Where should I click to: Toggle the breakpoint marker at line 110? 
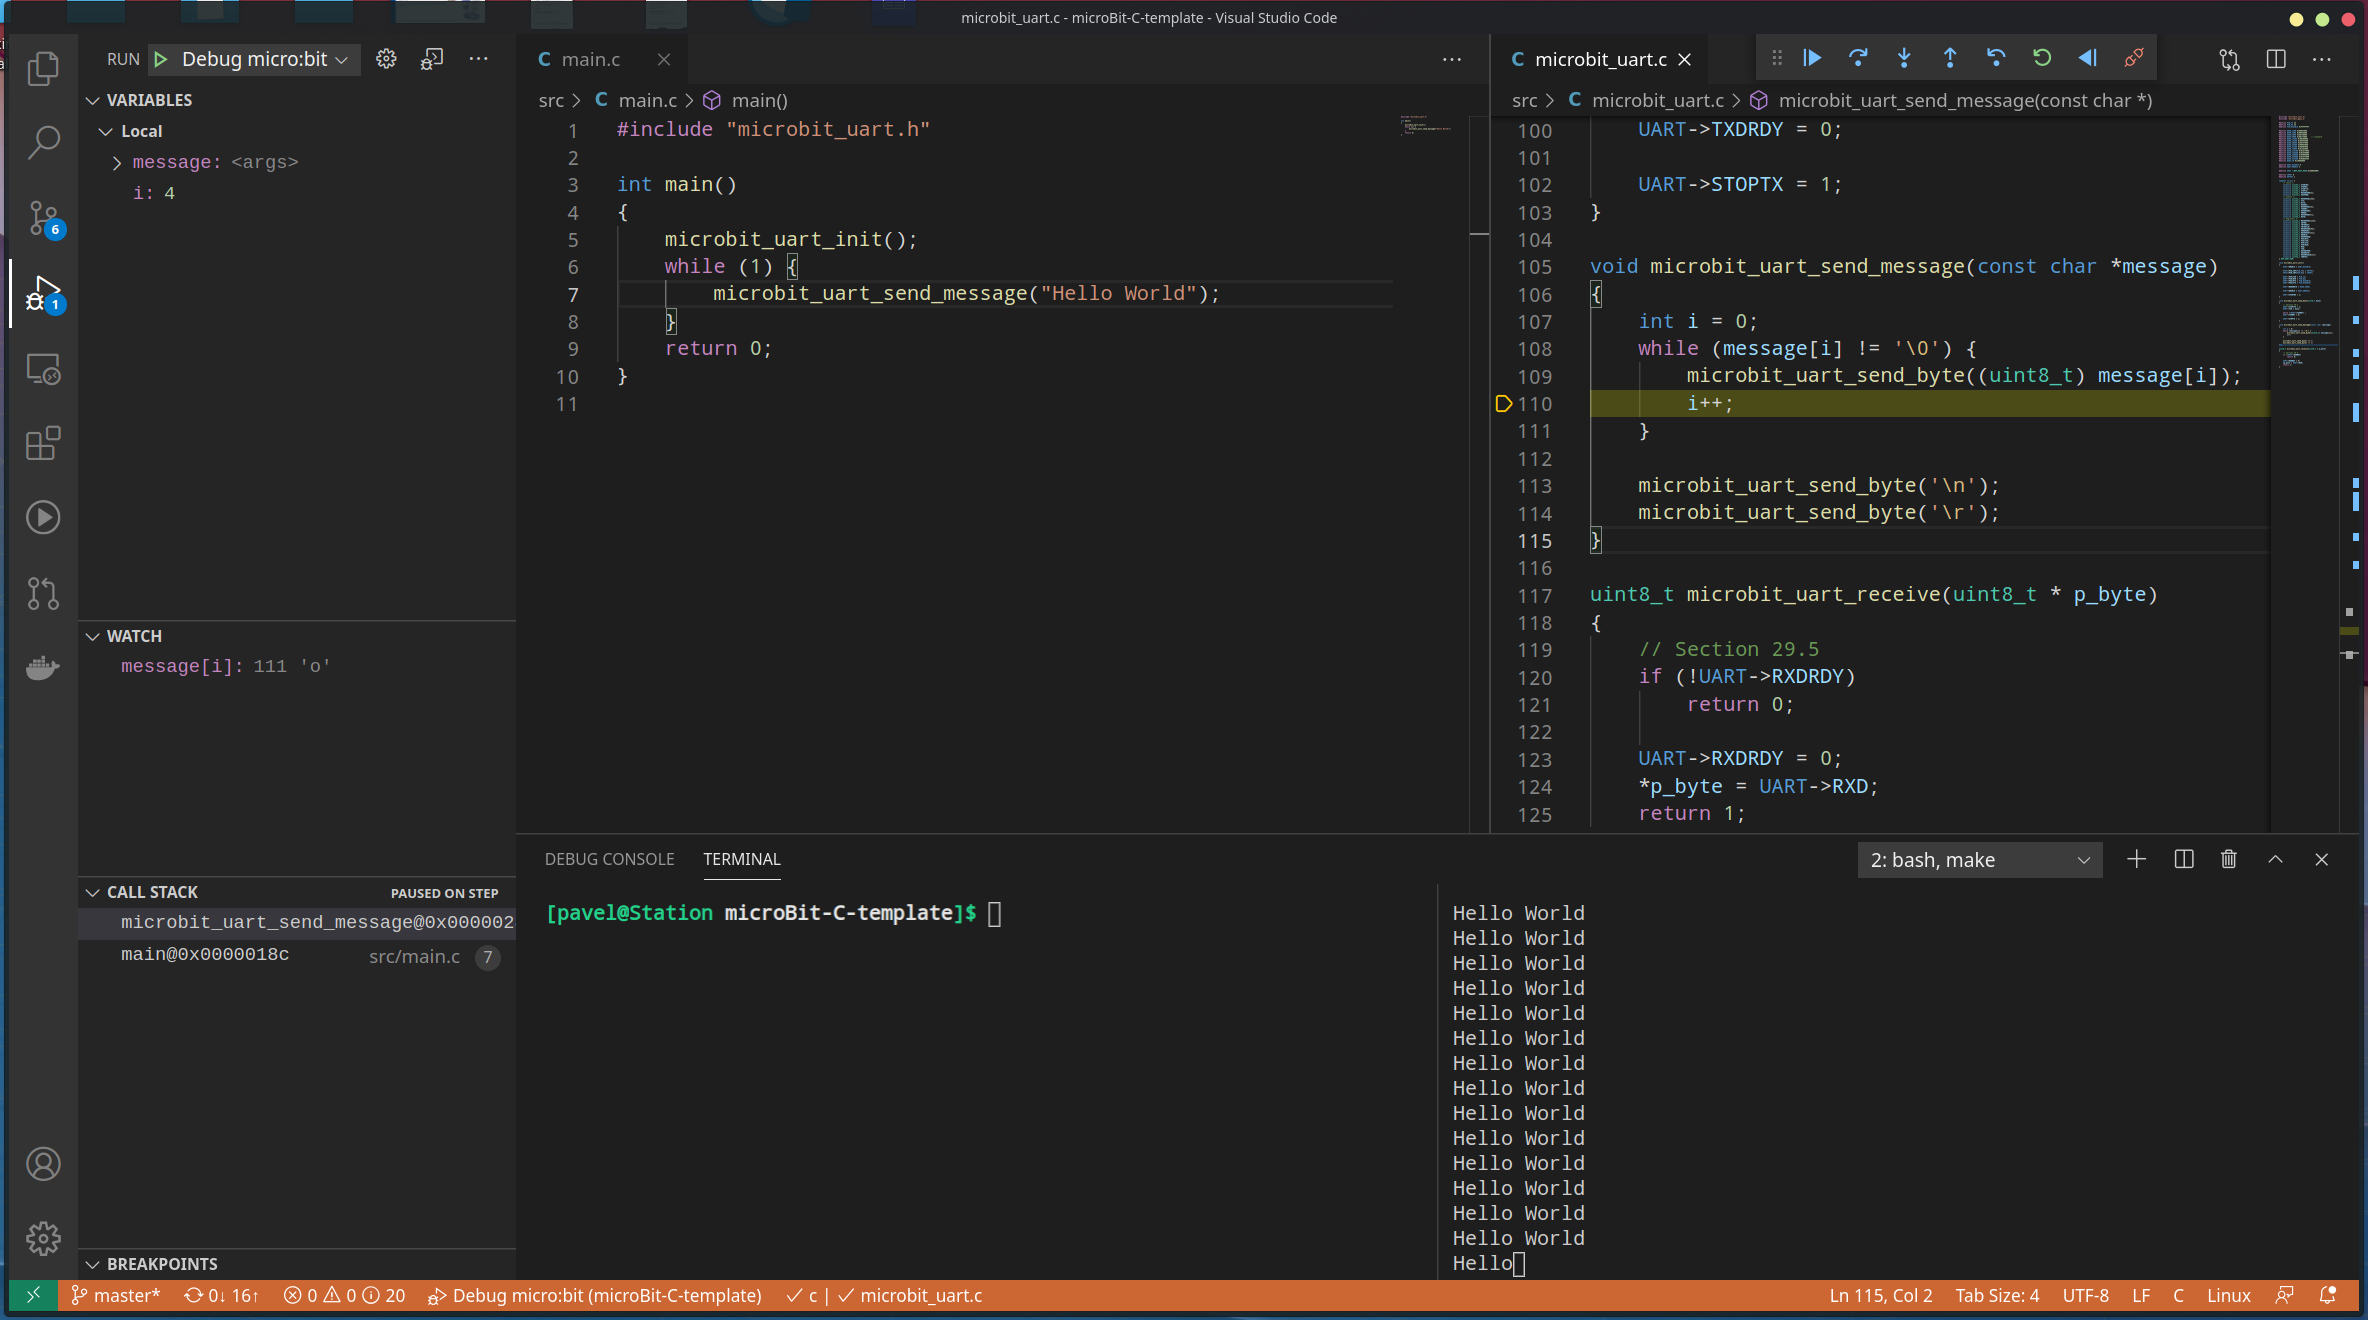click(1503, 404)
